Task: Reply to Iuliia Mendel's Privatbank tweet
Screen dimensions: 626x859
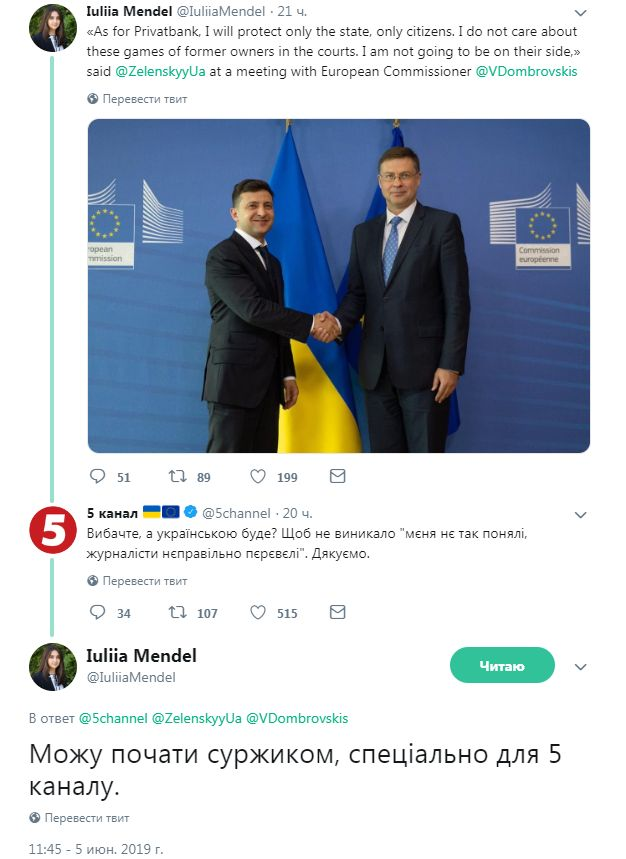Action: coord(97,476)
